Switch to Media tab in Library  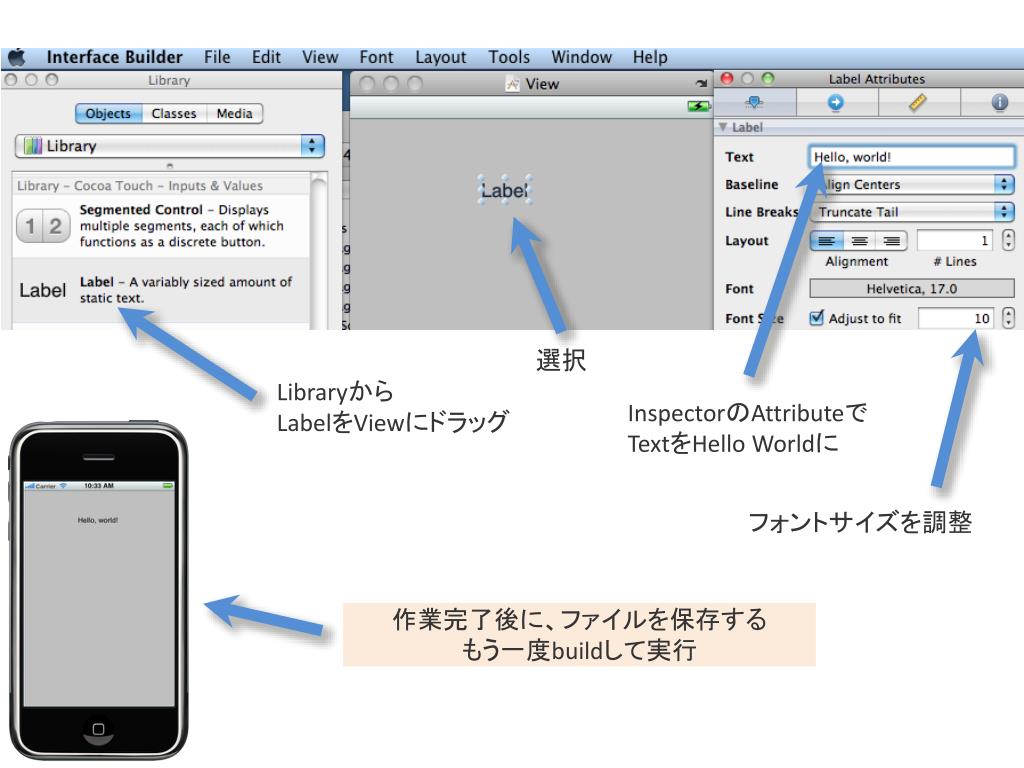(x=234, y=114)
